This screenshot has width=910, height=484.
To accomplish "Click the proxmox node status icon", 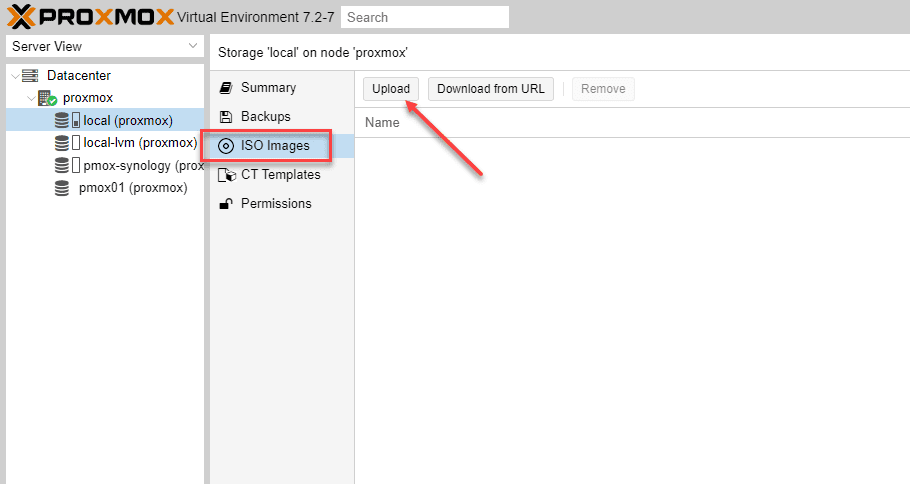I will point(47,98).
